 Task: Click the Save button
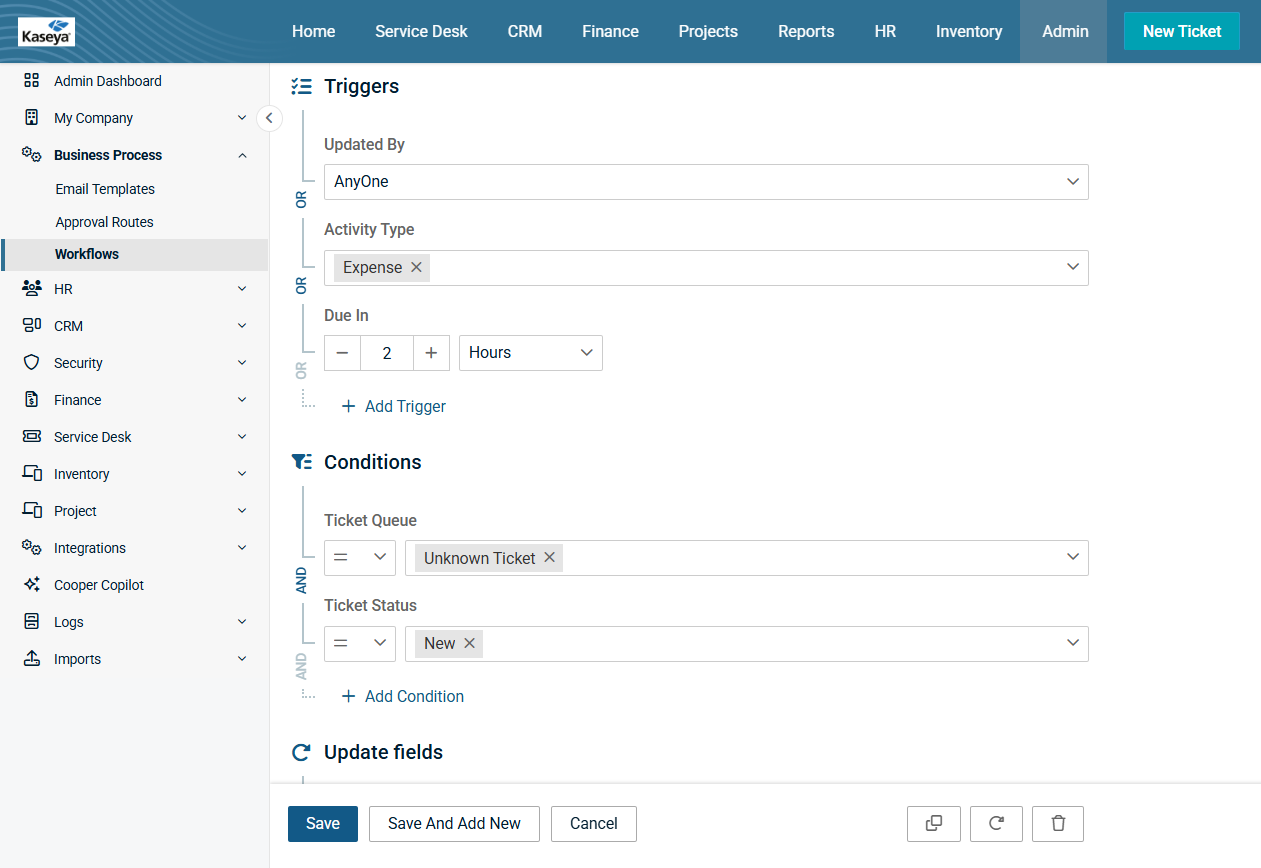coord(322,824)
